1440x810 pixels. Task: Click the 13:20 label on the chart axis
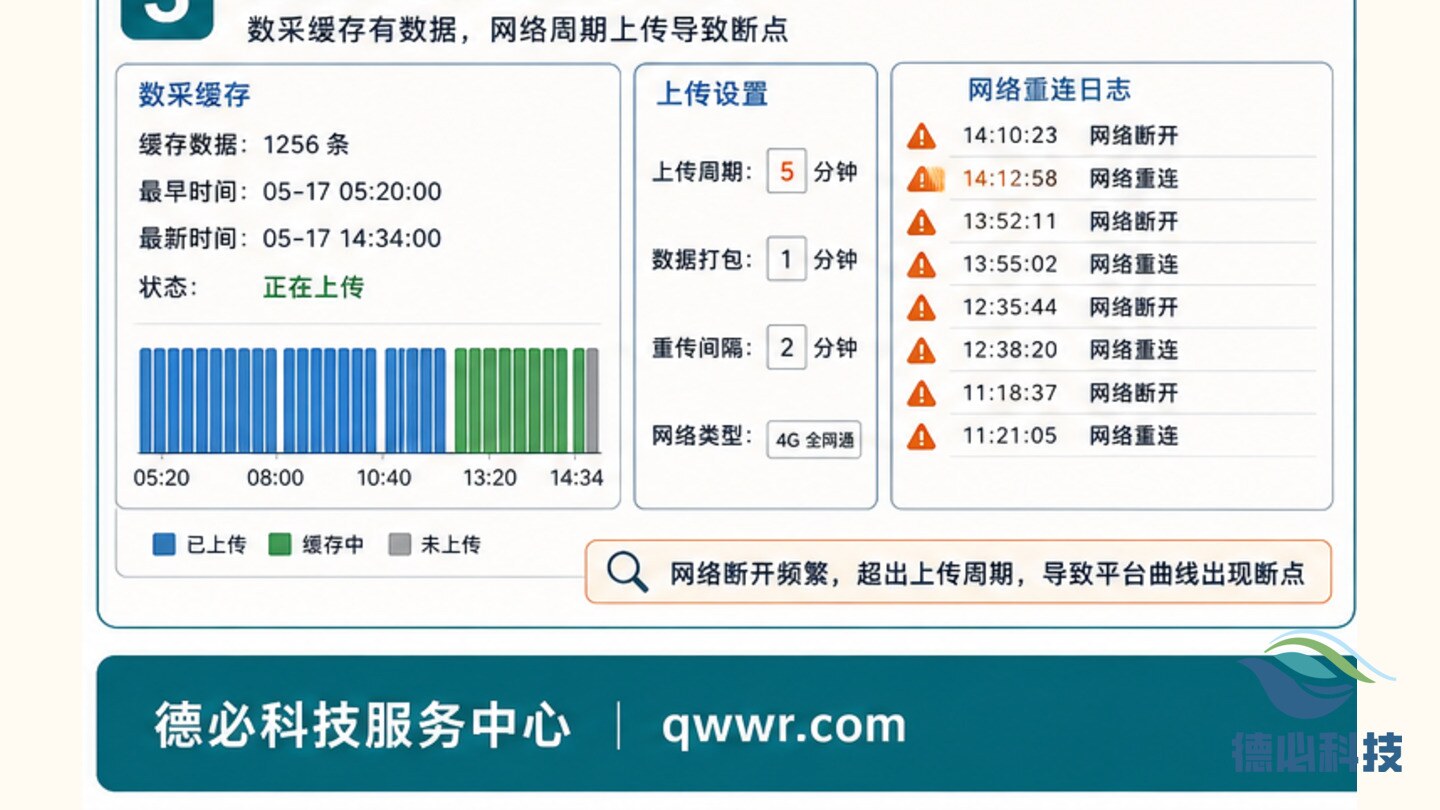coord(490,478)
